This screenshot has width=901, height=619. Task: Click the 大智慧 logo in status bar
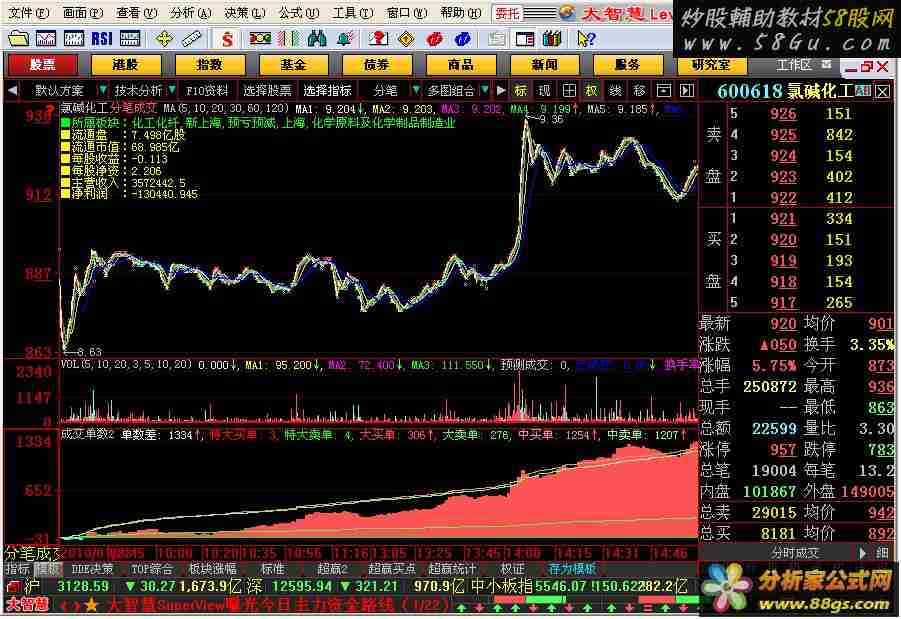(26, 604)
